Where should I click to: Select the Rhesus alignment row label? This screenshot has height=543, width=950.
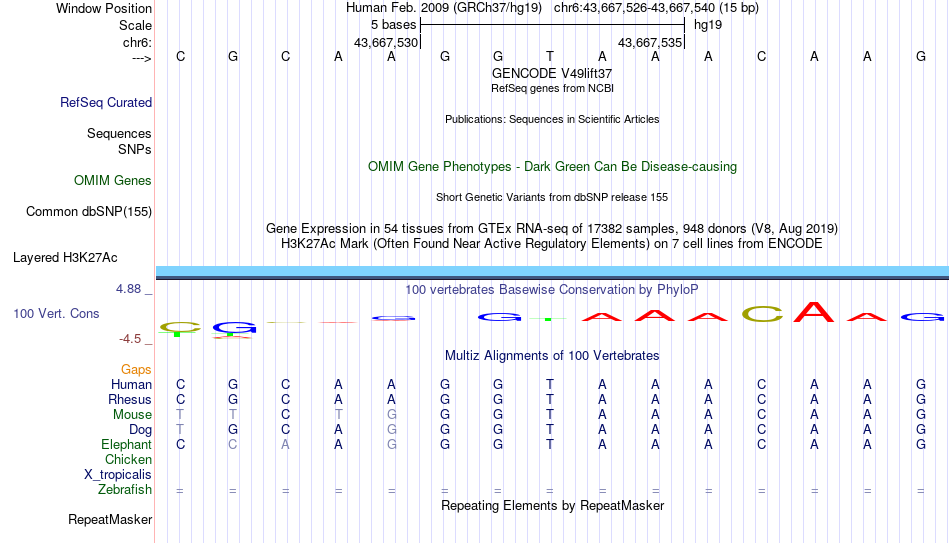point(130,399)
